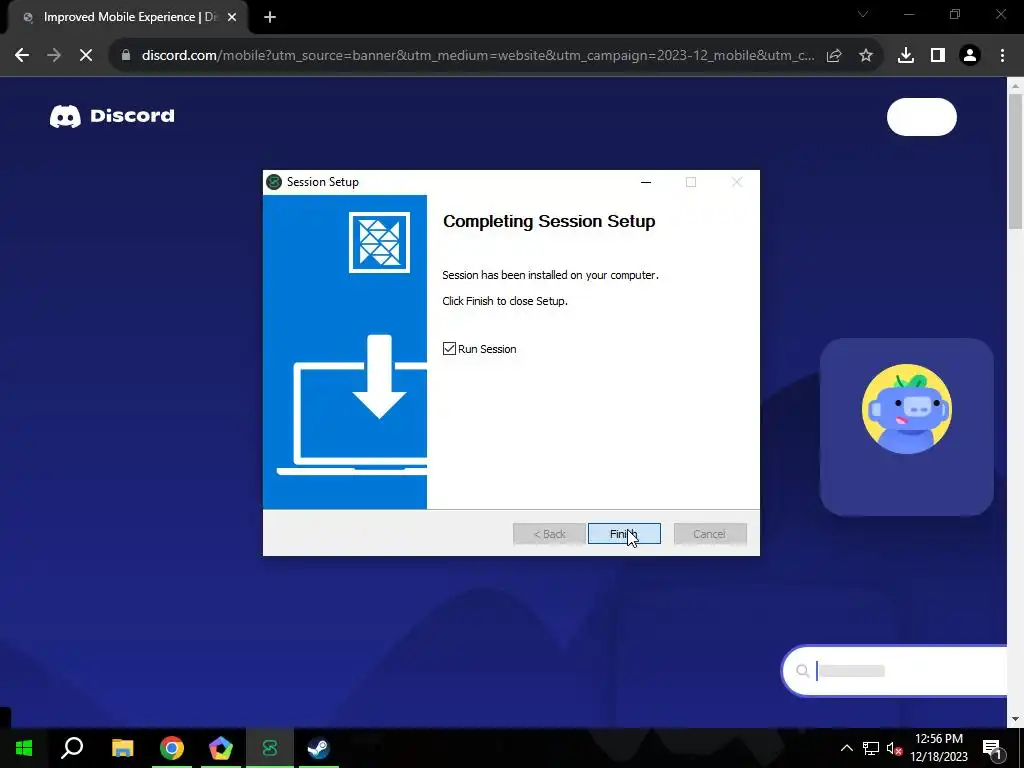Click the Finish button in Session Setup
Image resolution: width=1024 pixels, height=768 pixels.
coord(624,534)
